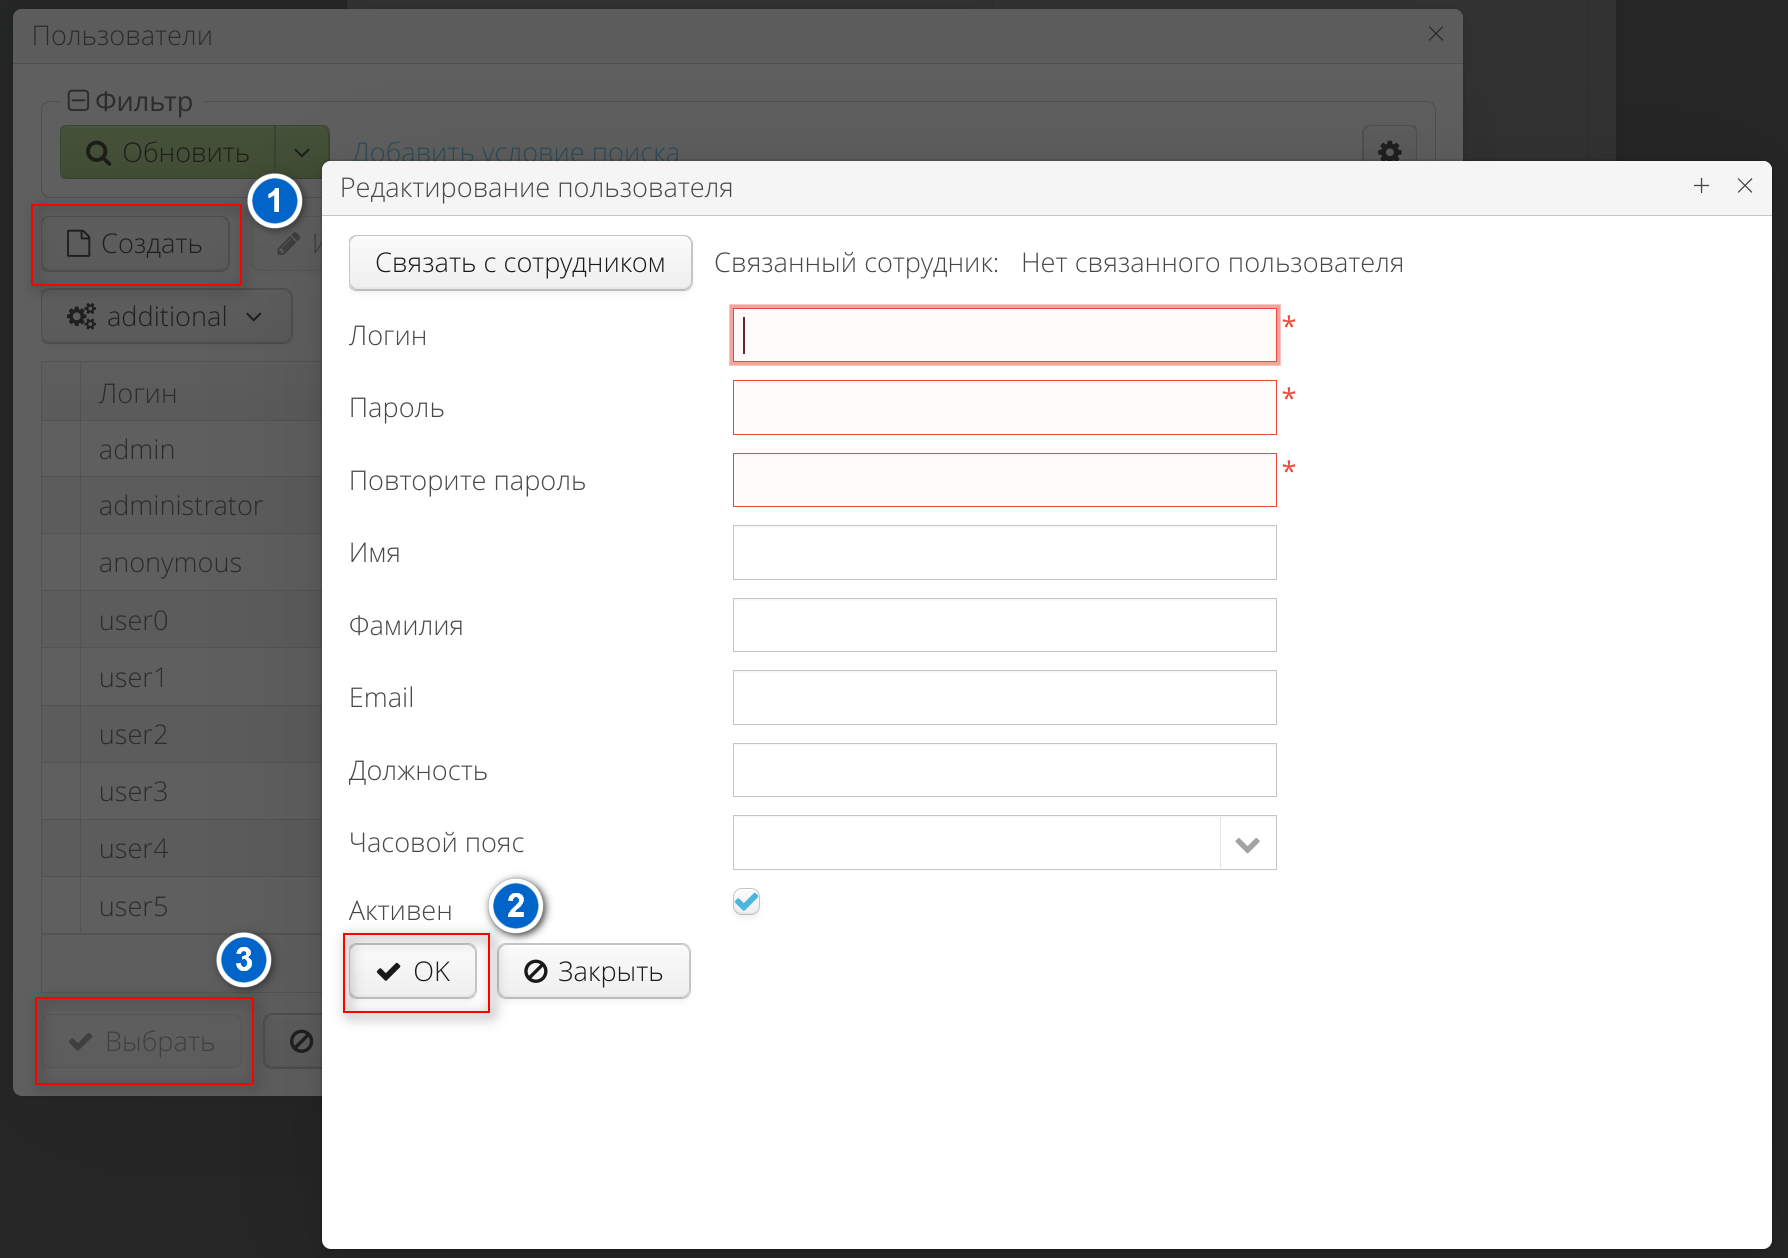Open dropdown arrow beside Обновить button

coord(302,152)
